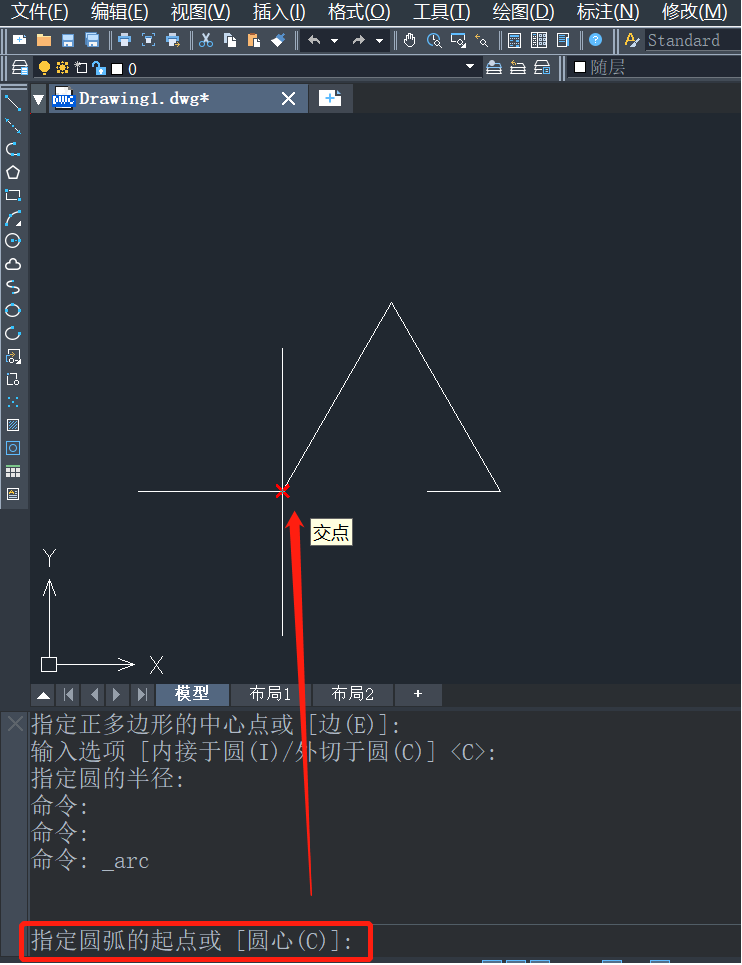Image resolution: width=742 pixels, height=965 pixels.
Task: Expand the layout tabs list up-arrow
Action: [x=44, y=695]
